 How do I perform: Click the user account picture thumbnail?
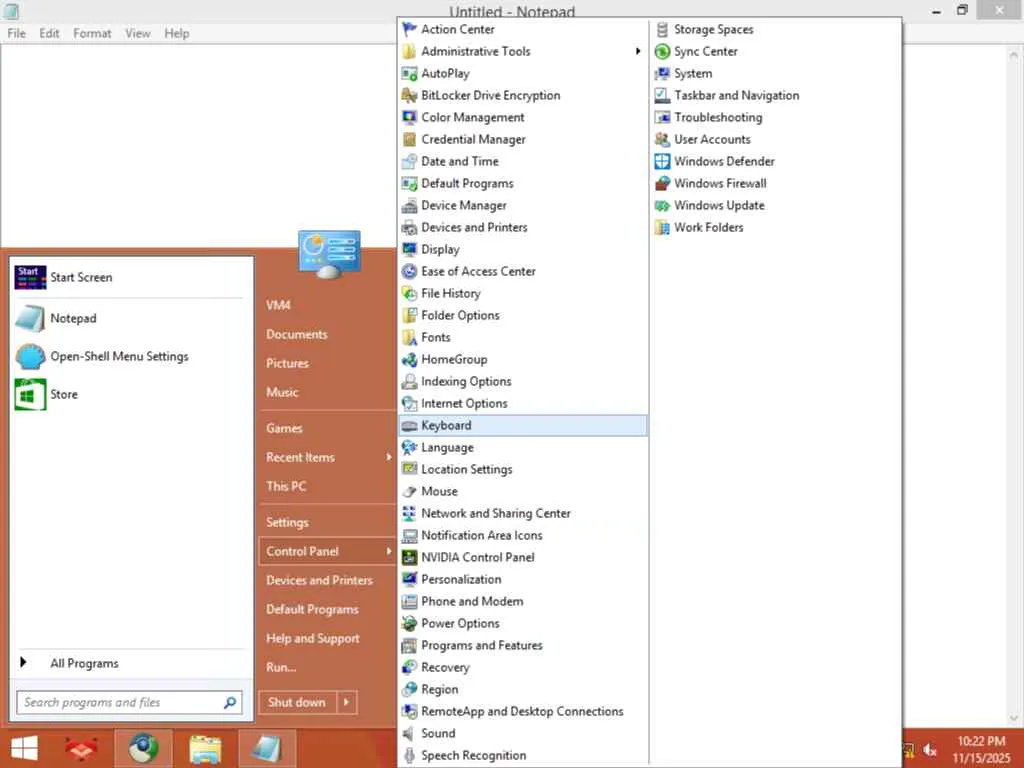[x=329, y=254]
